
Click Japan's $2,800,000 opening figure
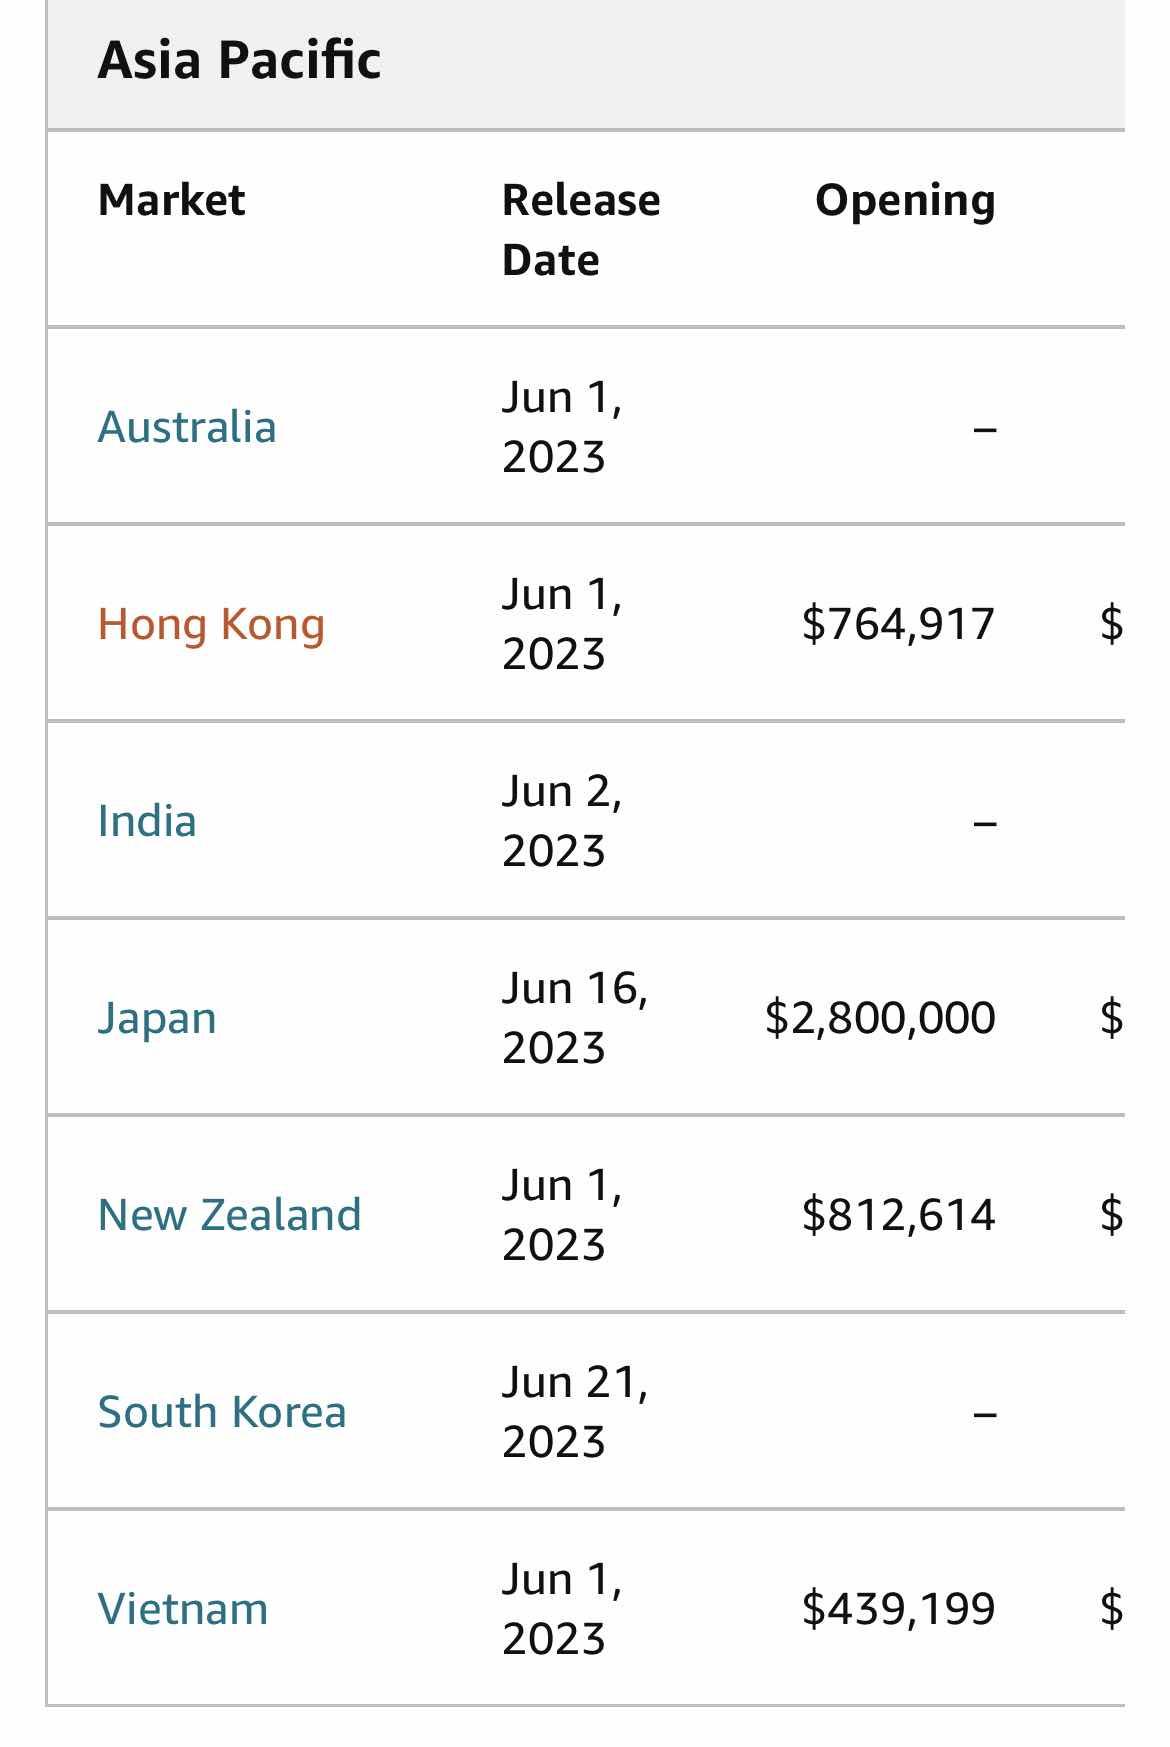[880, 1018]
